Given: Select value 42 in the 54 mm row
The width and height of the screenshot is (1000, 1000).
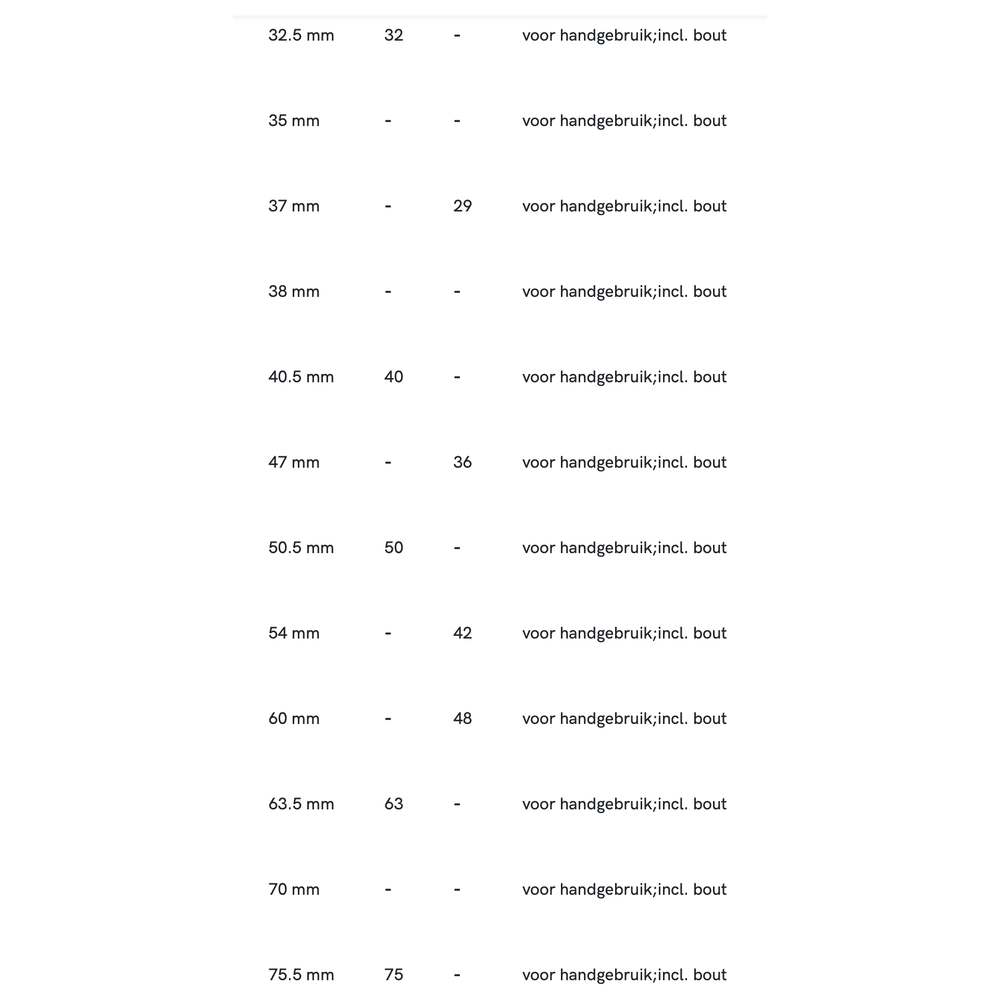Looking at the screenshot, I should [x=462, y=633].
